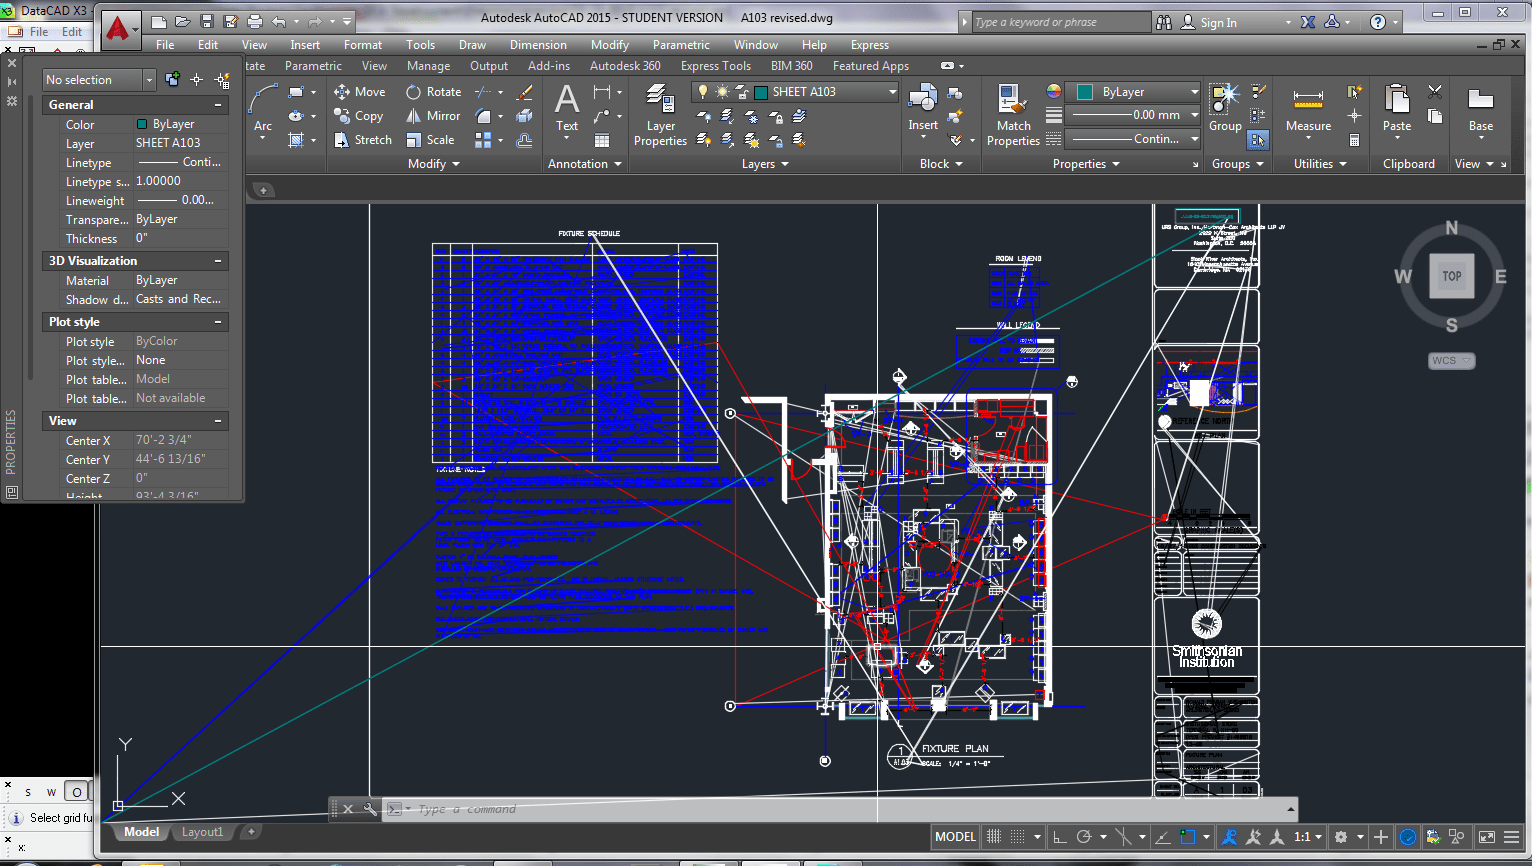Select the Move tool
Screen dimensions: 1532x866
[359, 91]
